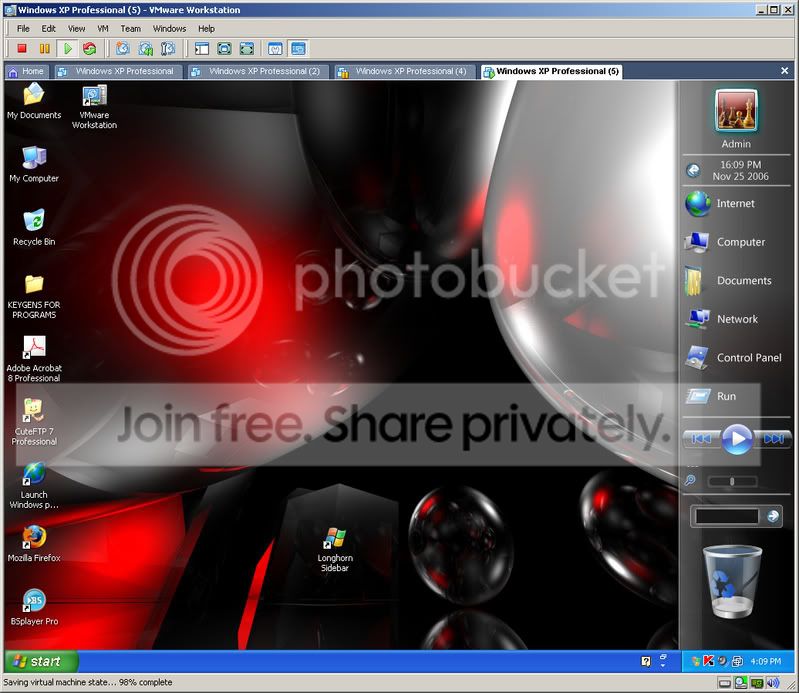The image size is (799, 693).
Task: Toggle the VMware sidebar panel view icon
Action: (202, 48)
